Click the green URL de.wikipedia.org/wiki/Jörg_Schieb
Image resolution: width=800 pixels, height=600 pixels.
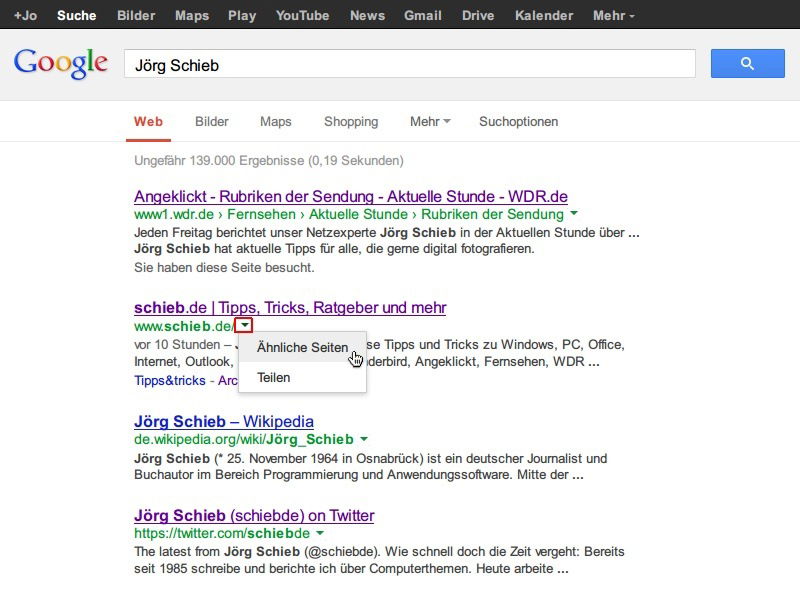(244, 439)
